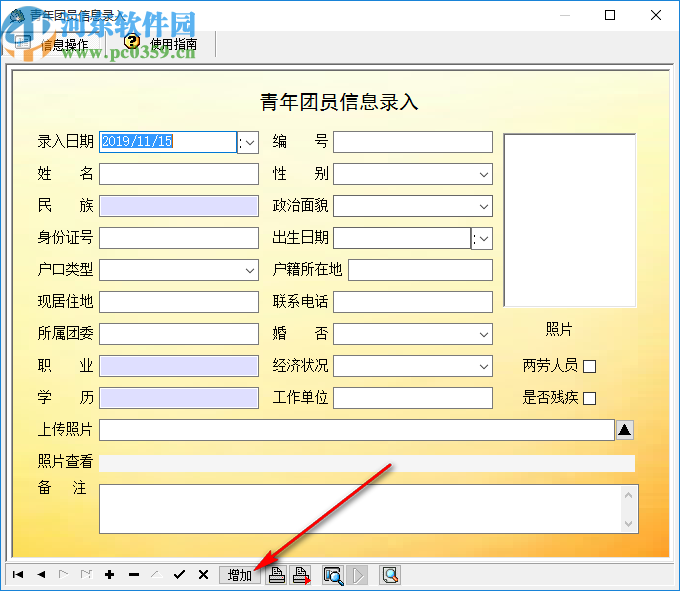Expand the 性别 dropdown
This screenshot has width=680, height=591.
484,174
